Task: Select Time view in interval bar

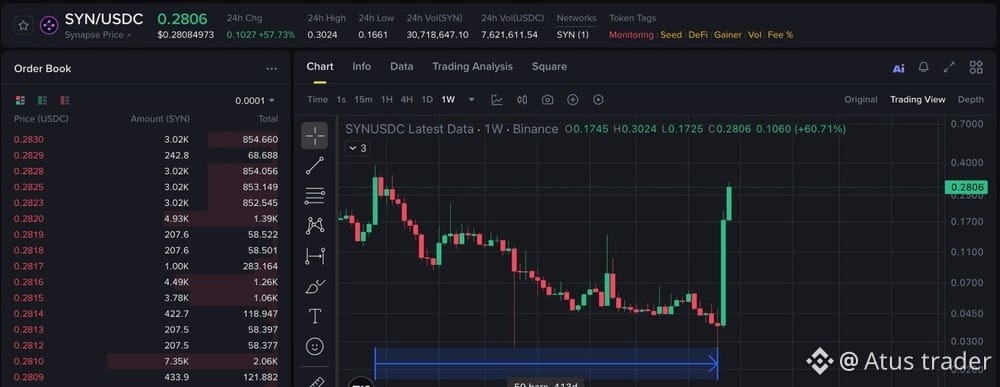Action: [318, 99]
